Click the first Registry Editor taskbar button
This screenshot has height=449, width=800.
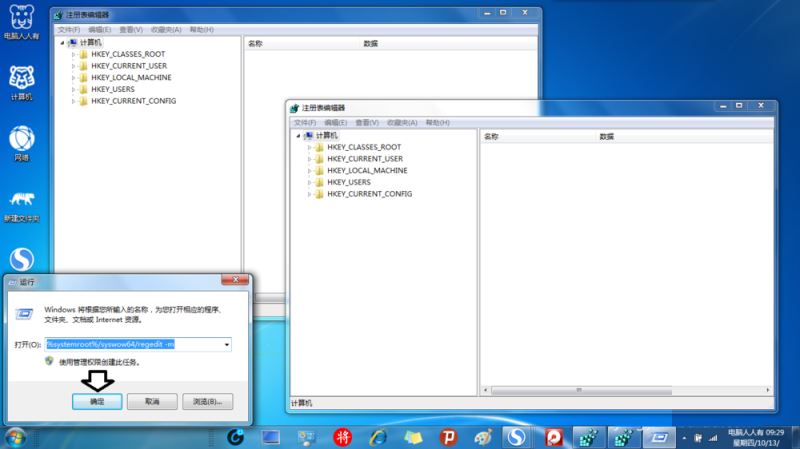[588, 437]
